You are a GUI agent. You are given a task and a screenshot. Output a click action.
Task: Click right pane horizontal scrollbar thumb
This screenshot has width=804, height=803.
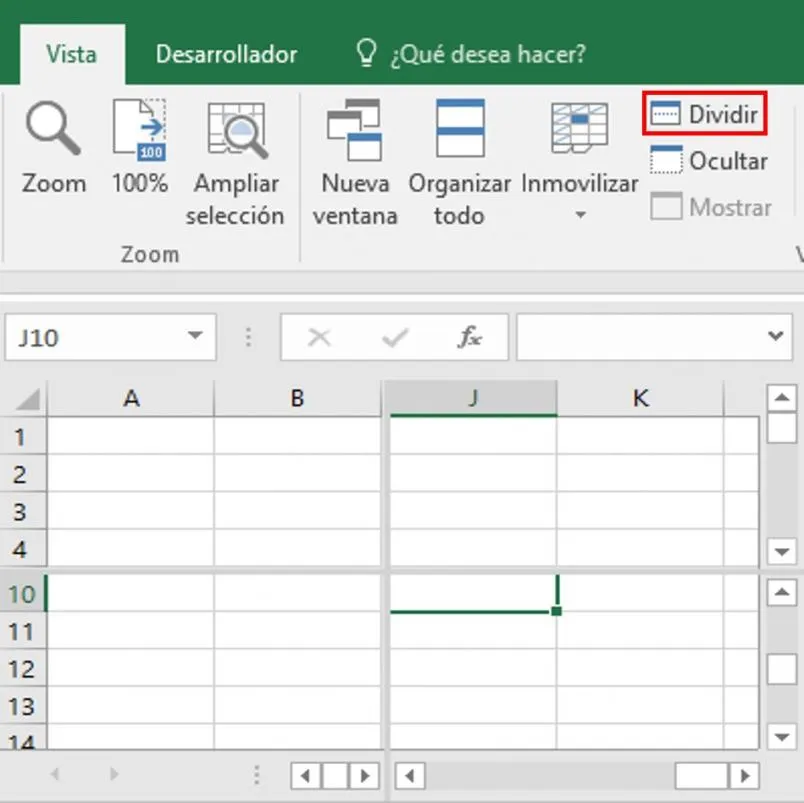[701, 775]
